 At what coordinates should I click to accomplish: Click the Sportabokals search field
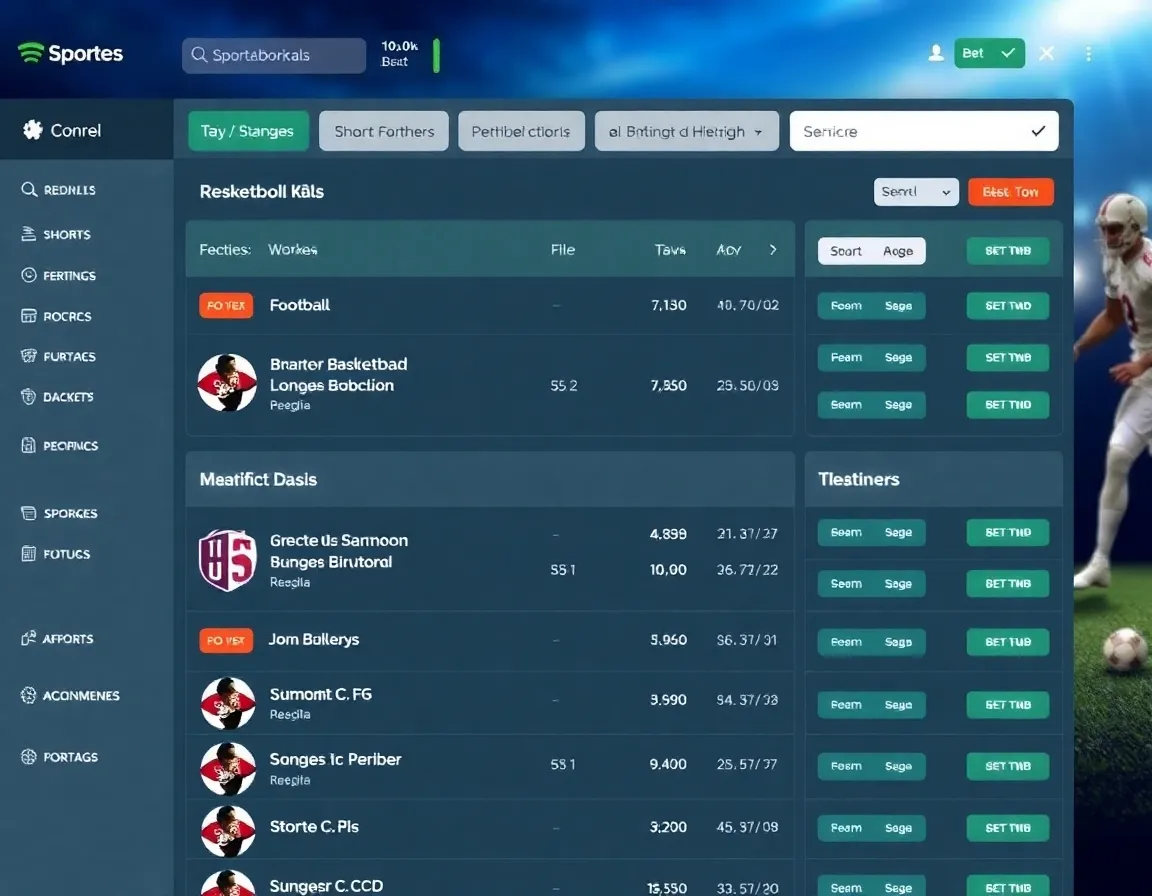(x=273, y=56)
